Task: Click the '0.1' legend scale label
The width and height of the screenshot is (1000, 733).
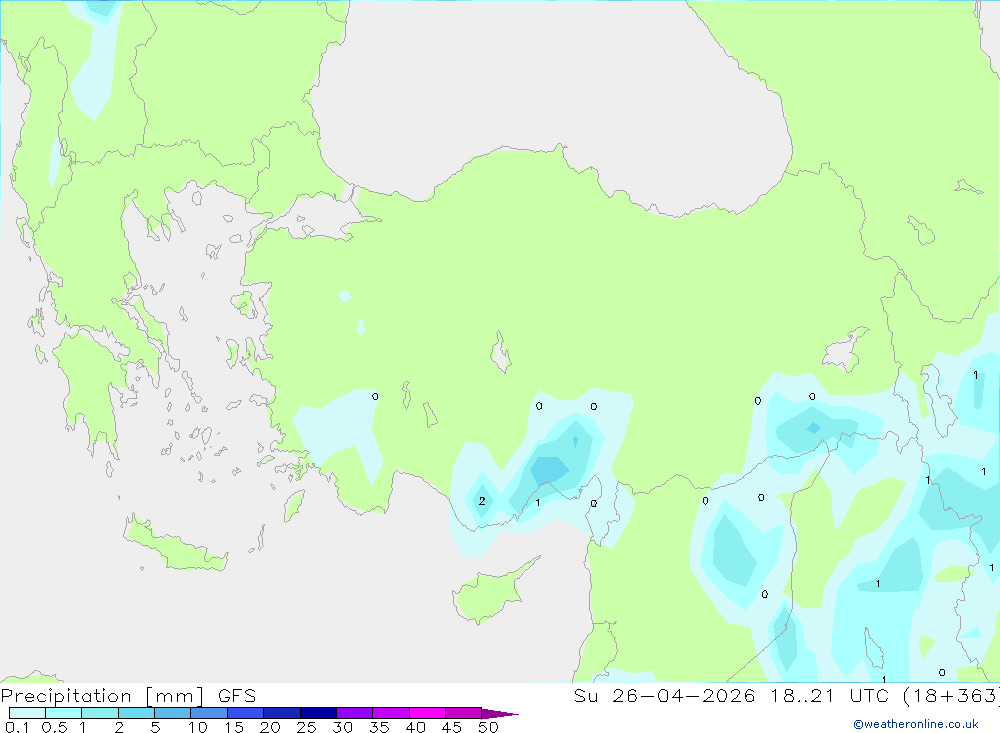Action: click(17, 727)
